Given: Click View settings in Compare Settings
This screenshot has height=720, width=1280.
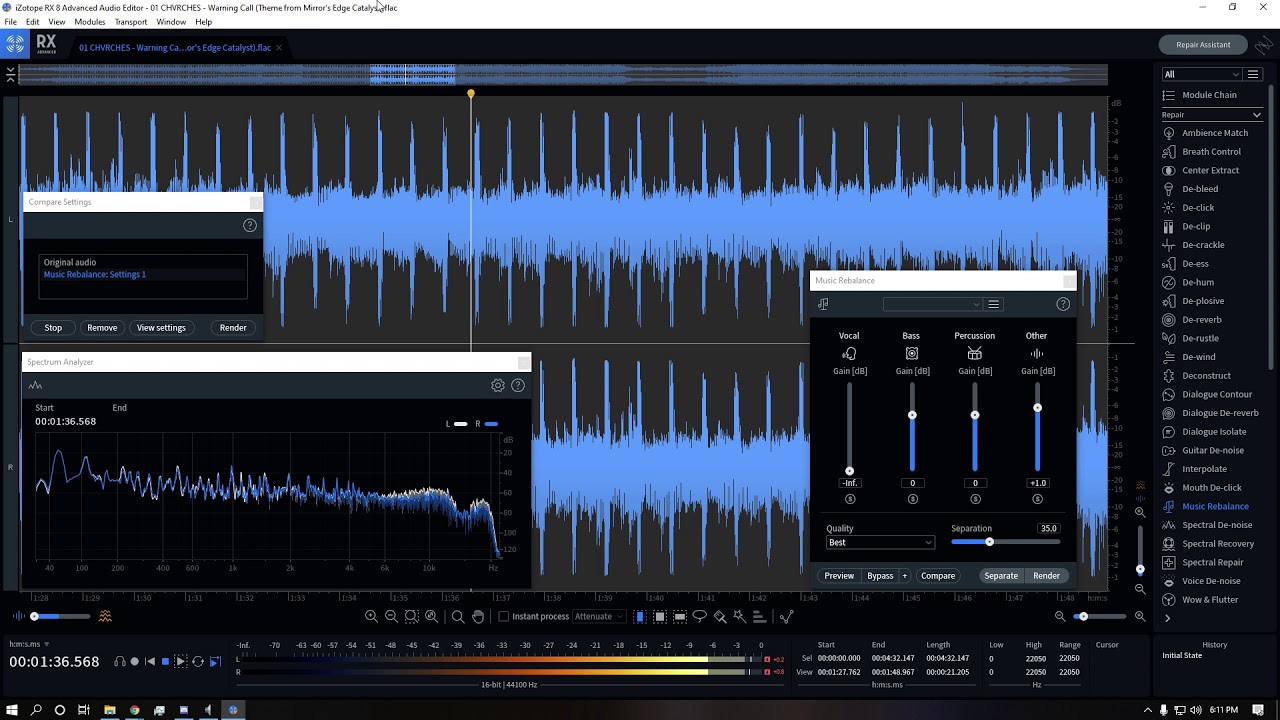Looking at the screenshot, I should point(161,328).
